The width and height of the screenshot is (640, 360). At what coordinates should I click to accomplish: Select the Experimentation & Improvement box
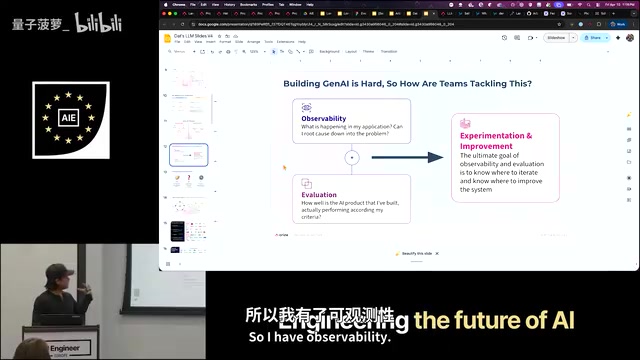(x=505, y=158)
